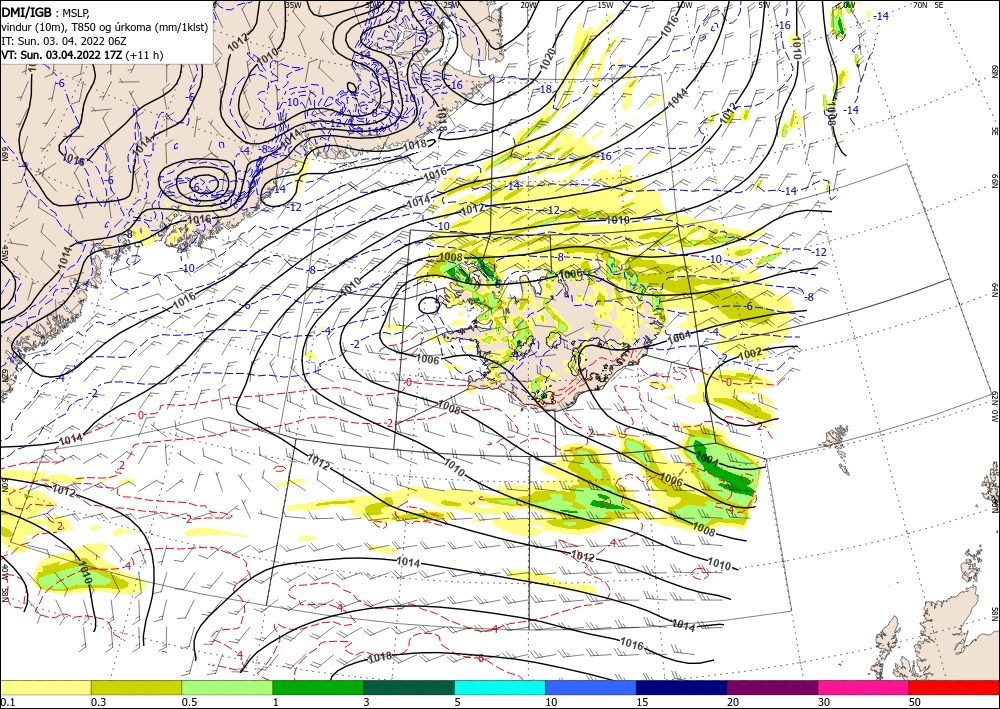Click the 'VT: Sun. 03.04.2022 17Z (+11 h)' line
The image size is (1000, 709).
pos(82,55)
